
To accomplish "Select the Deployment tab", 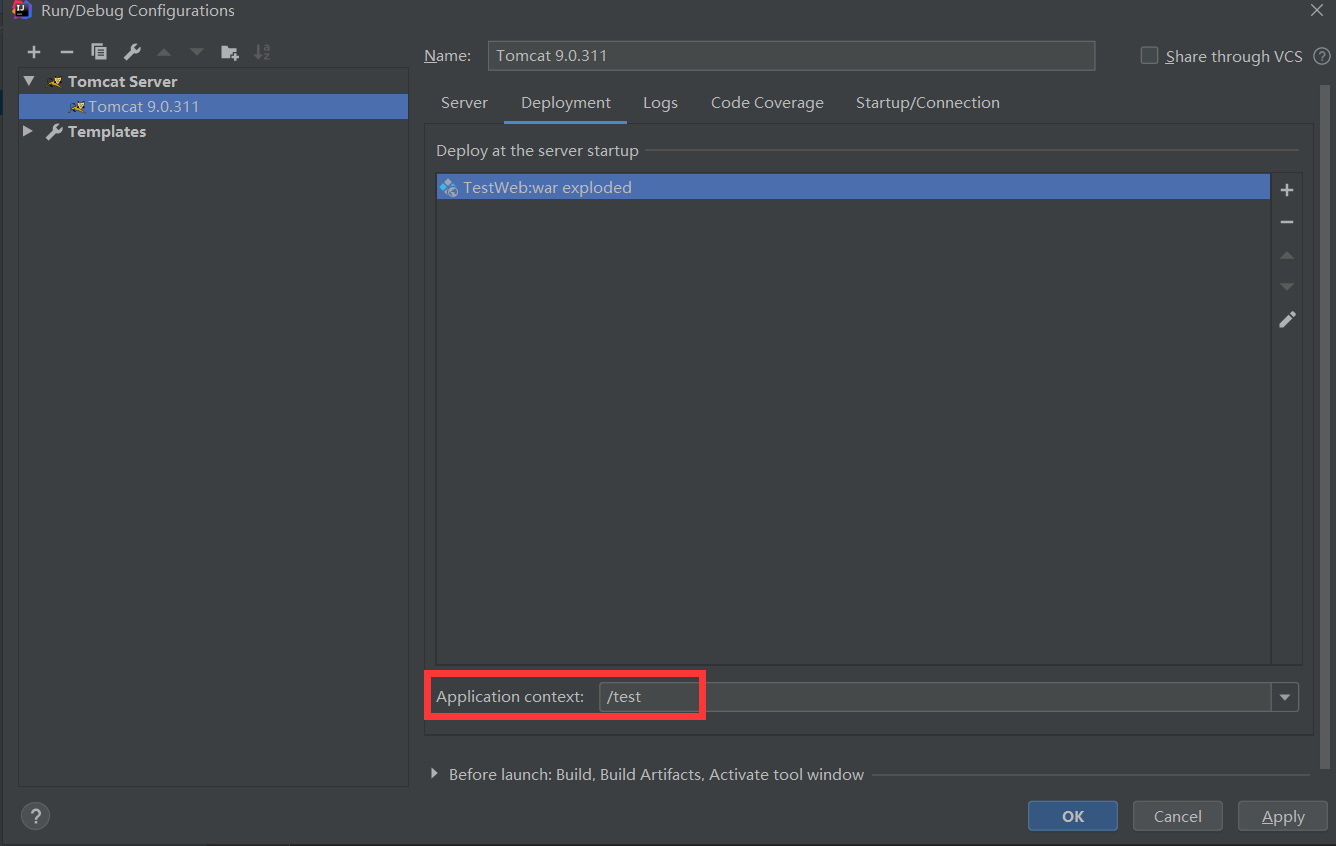I will [x=566, y=103].
